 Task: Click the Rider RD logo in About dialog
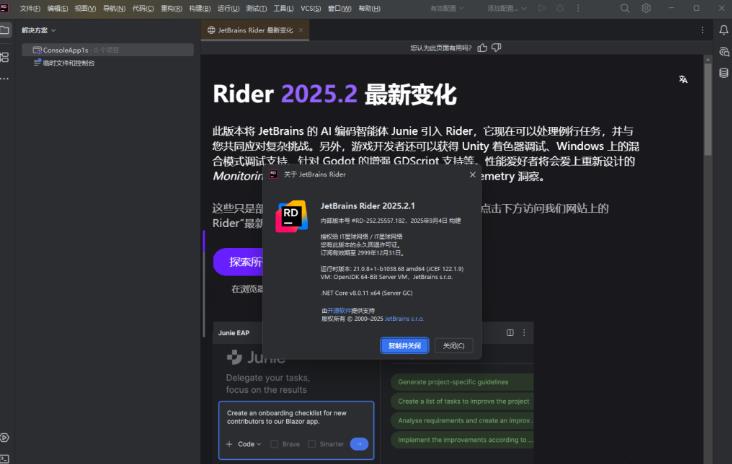(291, 216)
